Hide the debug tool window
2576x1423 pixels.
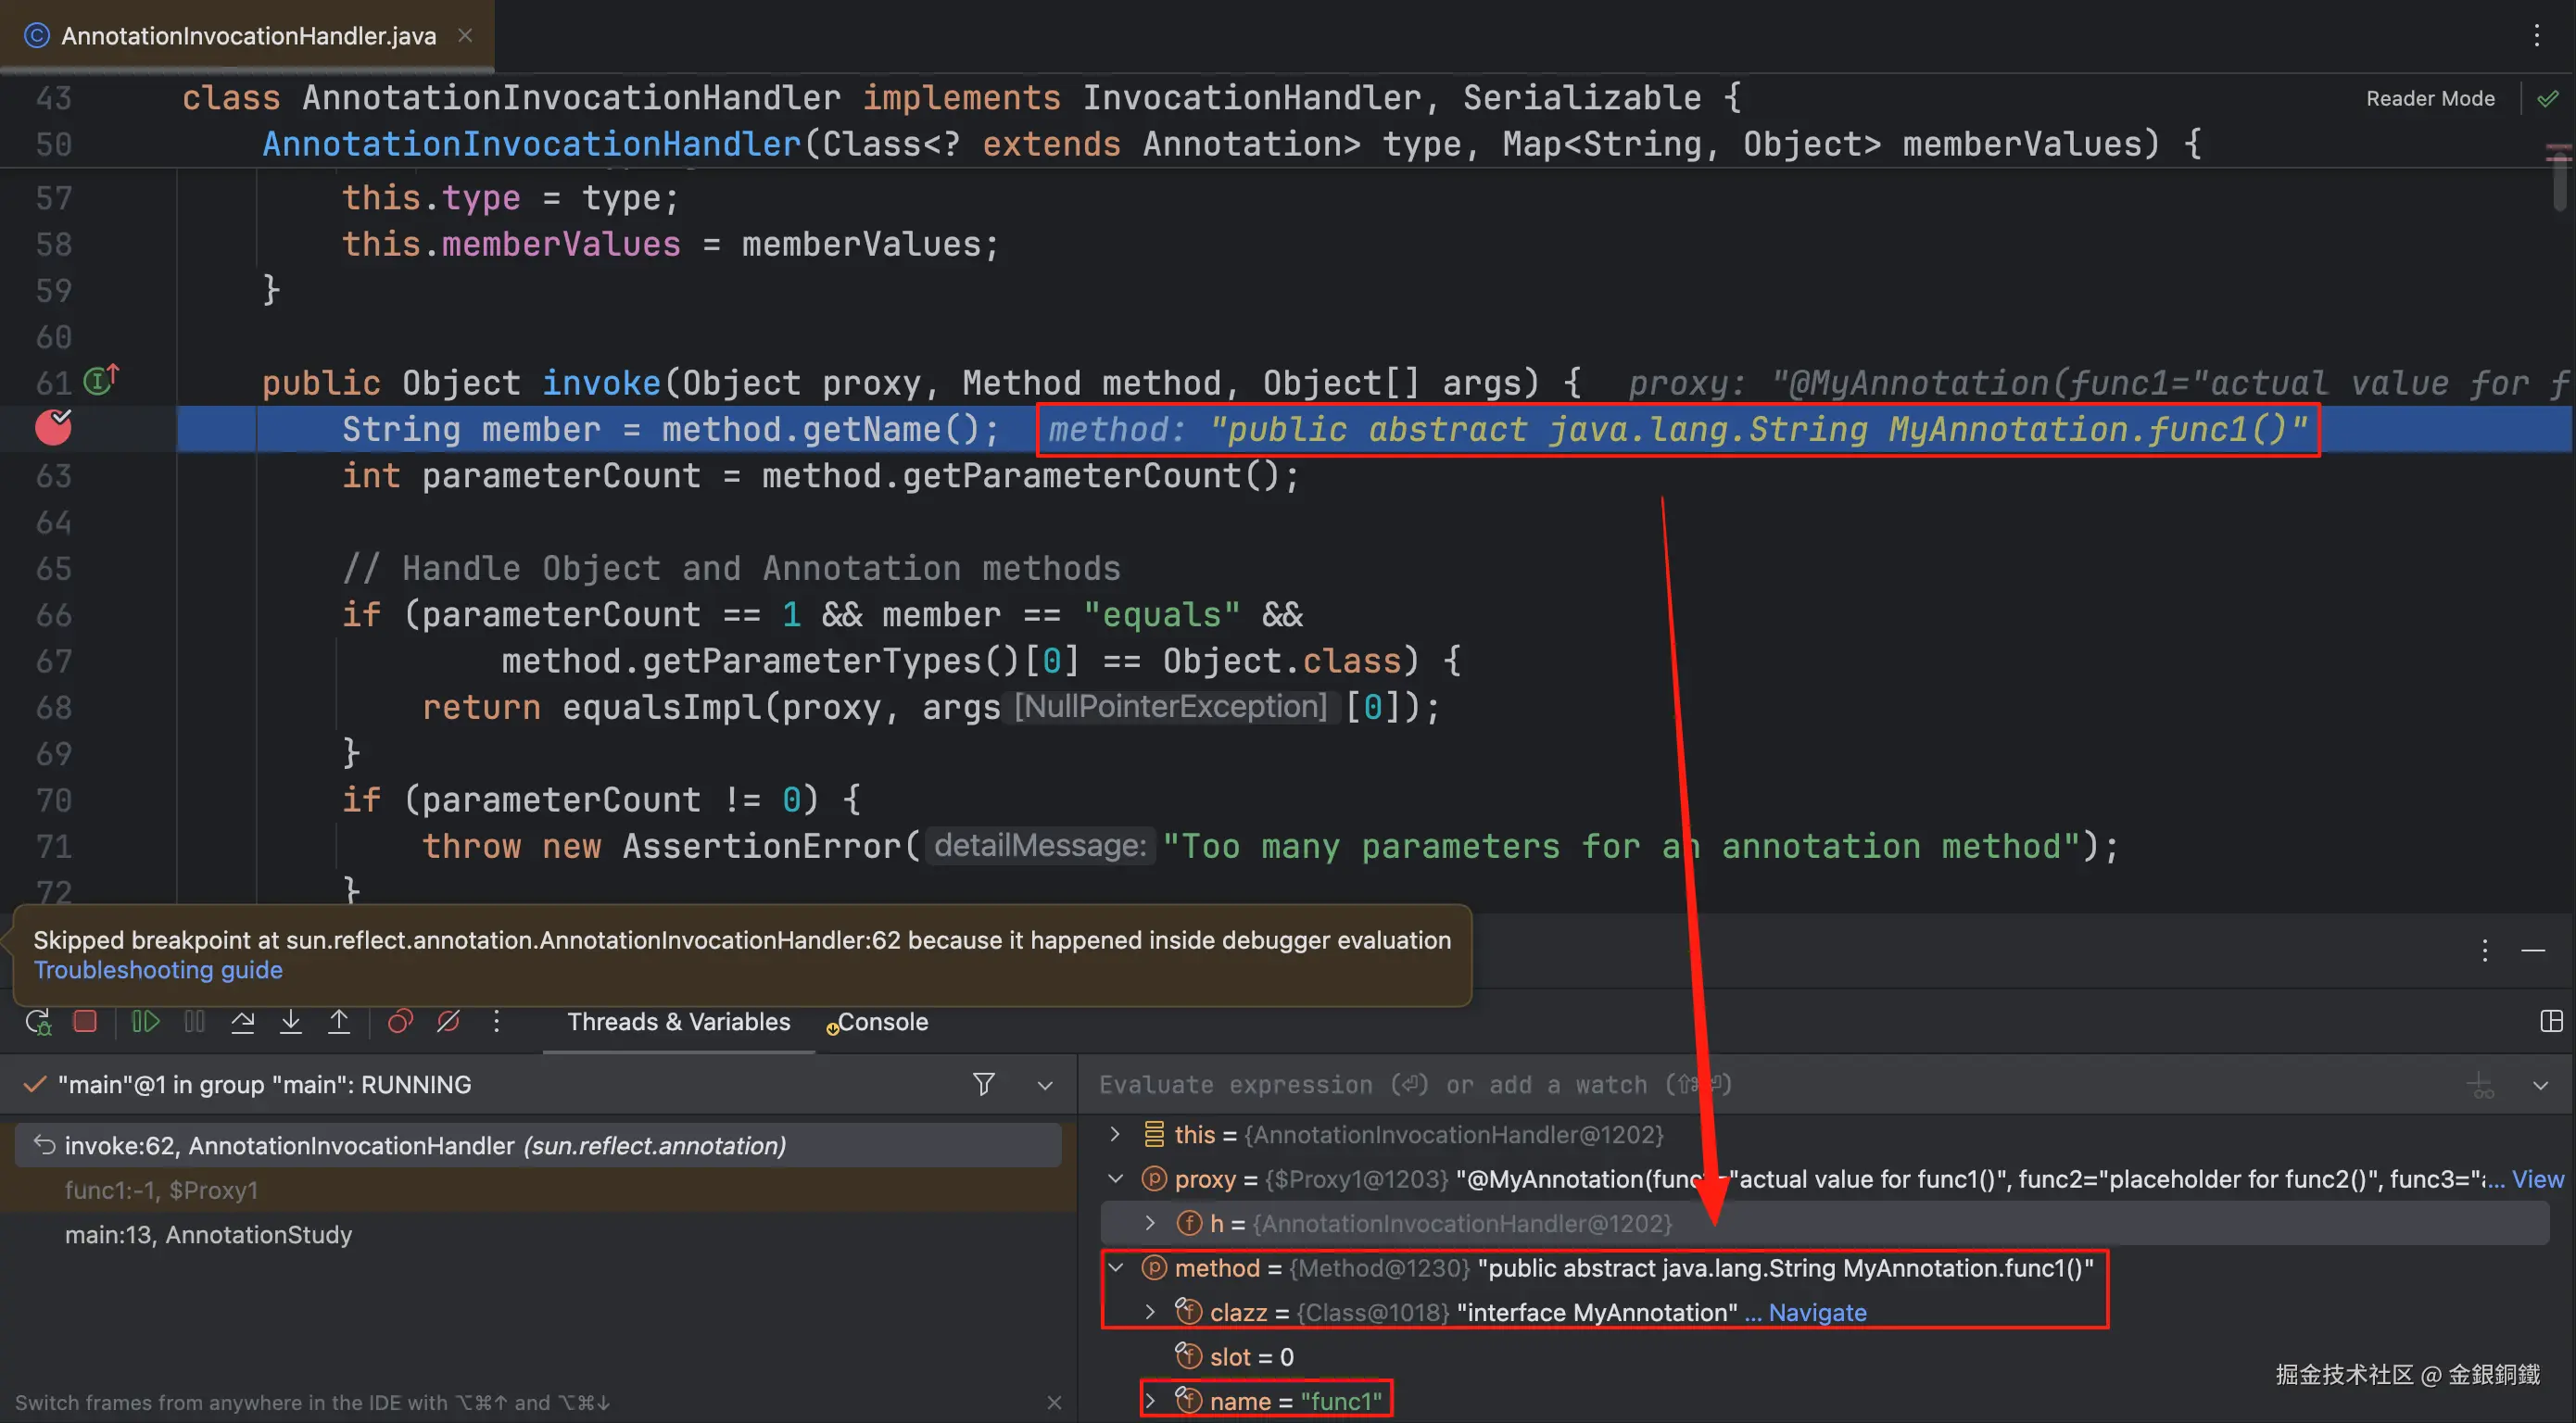2533,950
